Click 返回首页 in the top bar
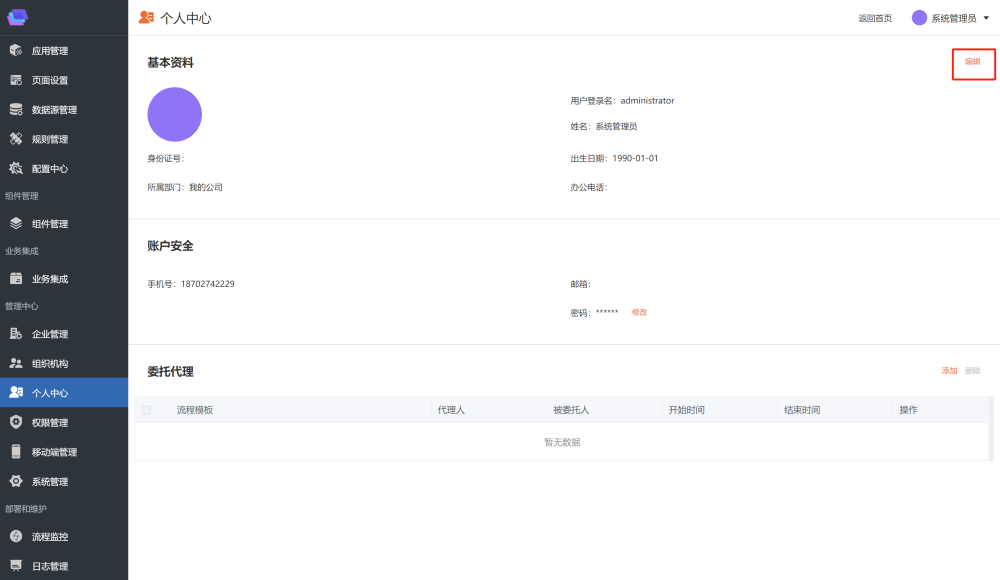1000x580 pixels. 875,18
